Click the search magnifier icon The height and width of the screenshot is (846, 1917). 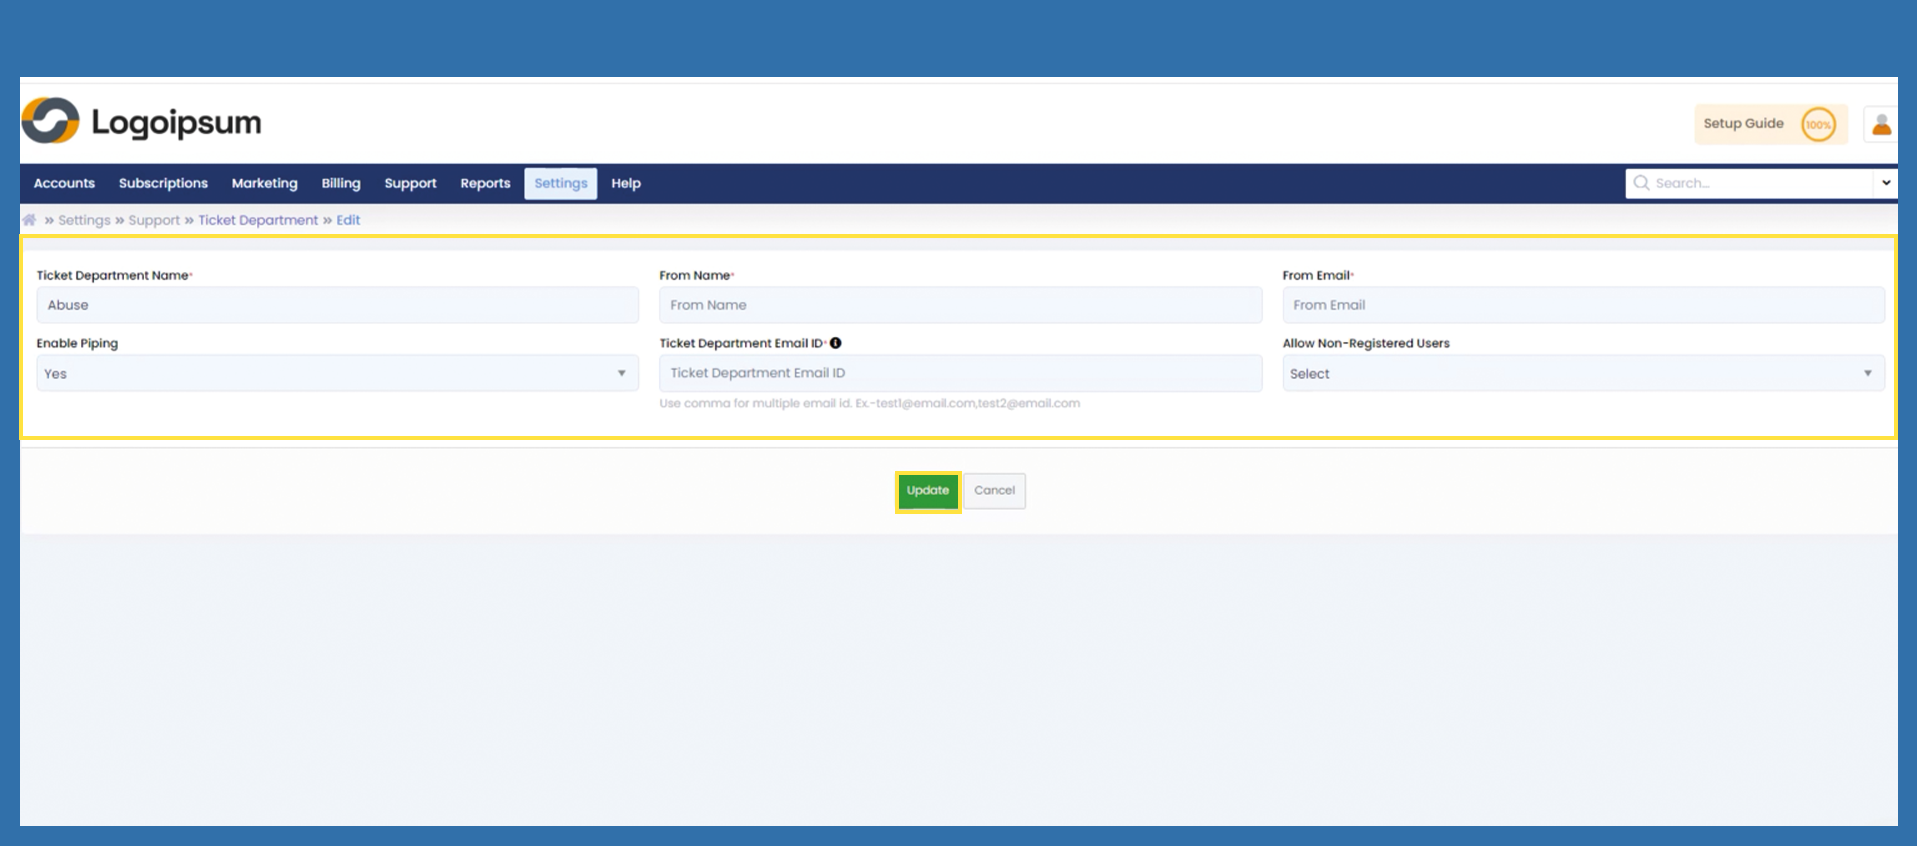pos(1641,183)
